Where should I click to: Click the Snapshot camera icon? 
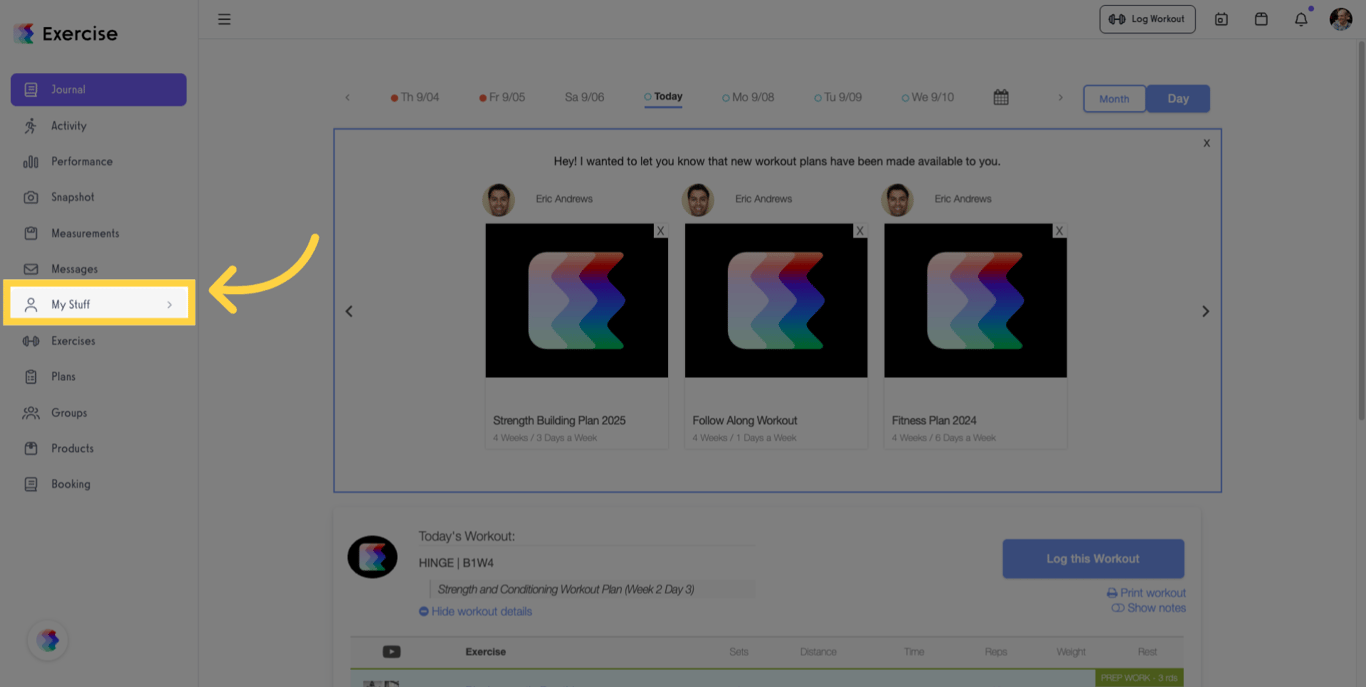pyautogui.click(x=31, y=198)
